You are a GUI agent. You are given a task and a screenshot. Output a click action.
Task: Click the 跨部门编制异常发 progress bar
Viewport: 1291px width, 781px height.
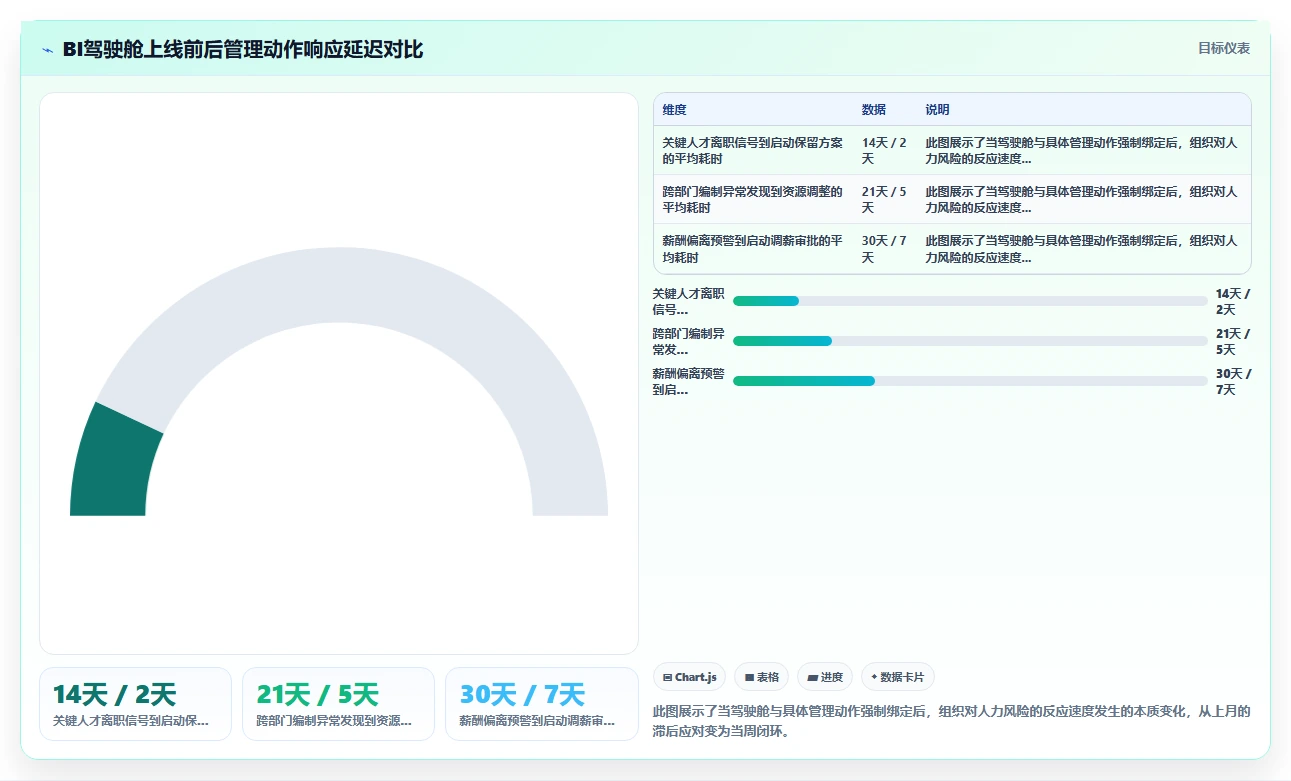970,341
